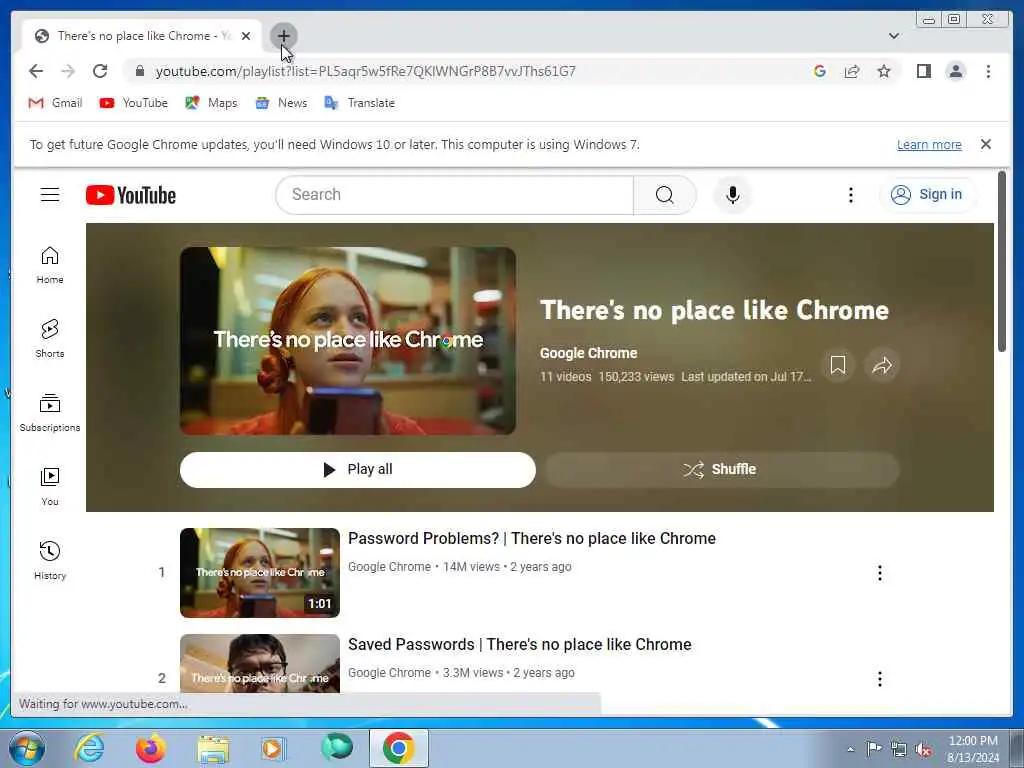The image size is (1024, 768).
Task: Go forward one page
Action: click(x=68, y=71)
